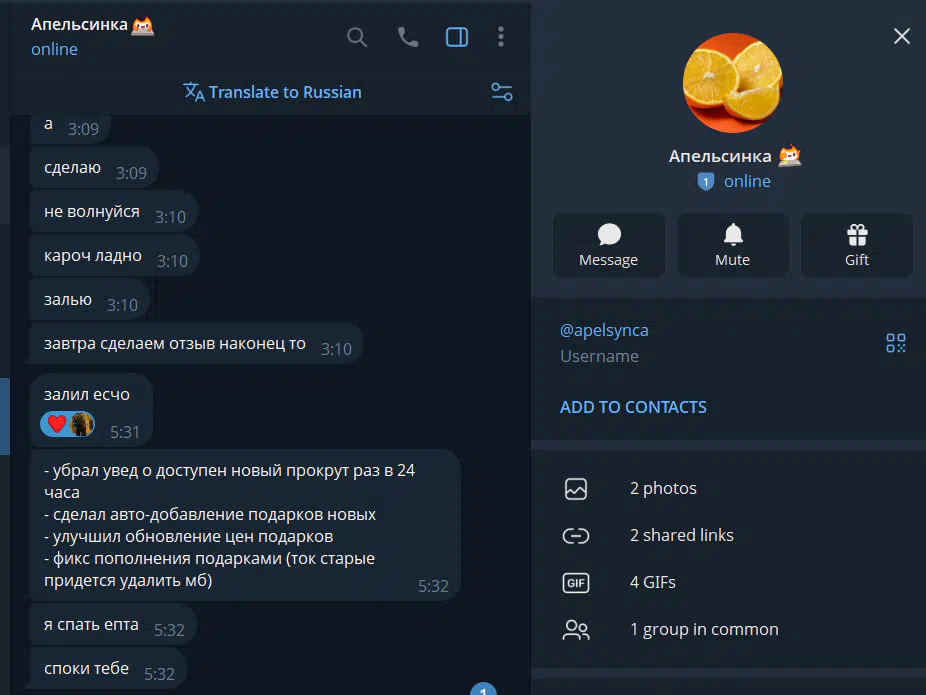926x695 pixels.
Task: Open the orange profile photo
Action: click(x=732, y=83)
